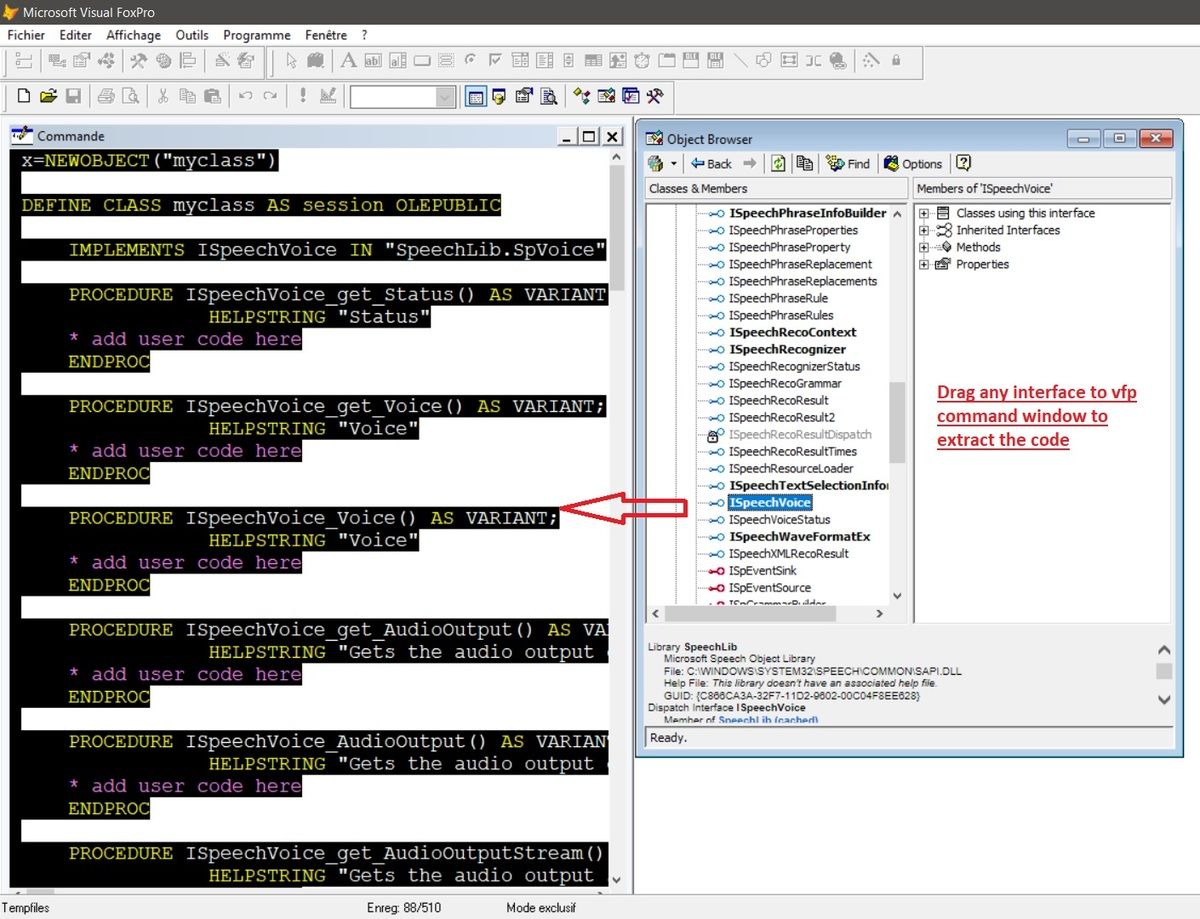Open a file using the Open folder icon
This screenshot has width=1200, height=919.
[x=49, y=96]
